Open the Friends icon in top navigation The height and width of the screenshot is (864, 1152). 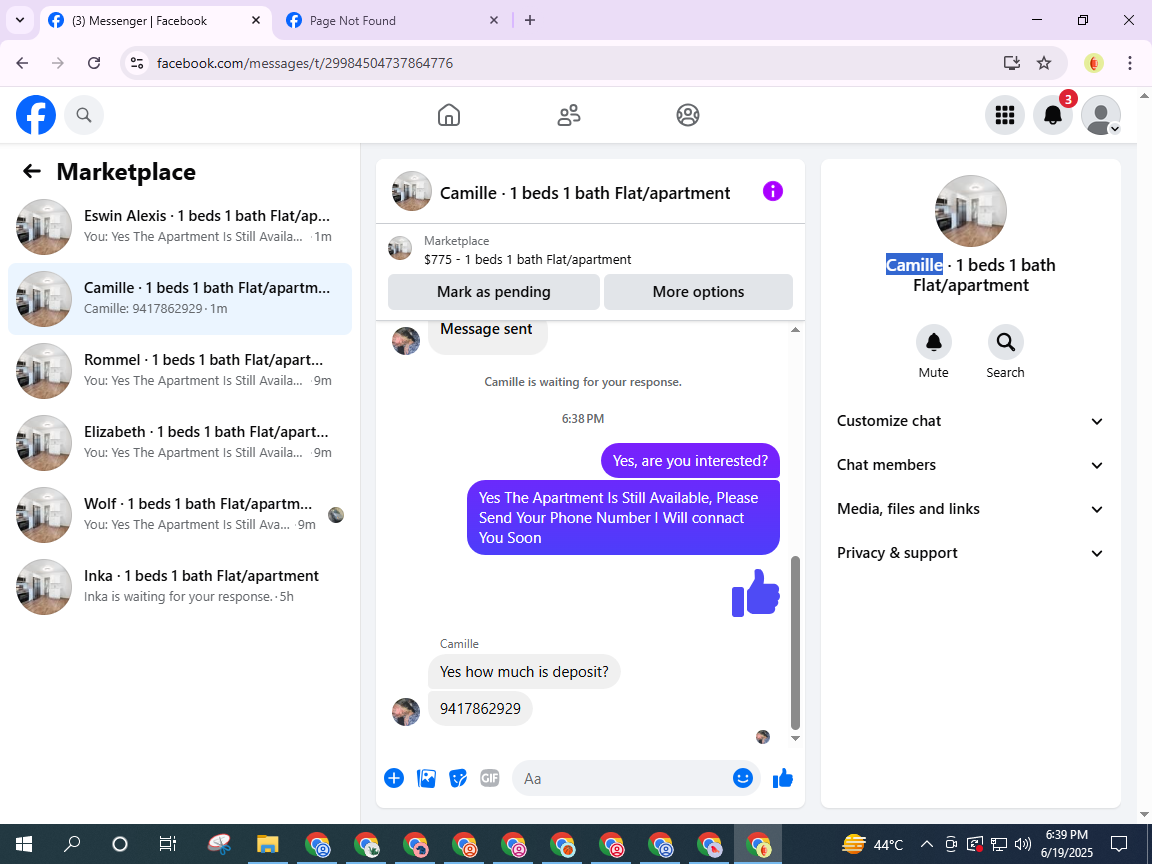[569, 115]
